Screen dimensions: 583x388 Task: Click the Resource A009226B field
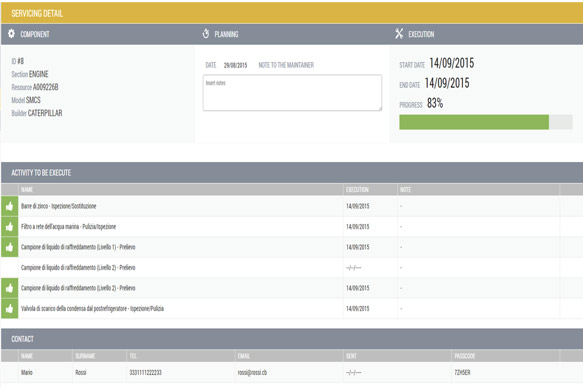coord(35,87)
